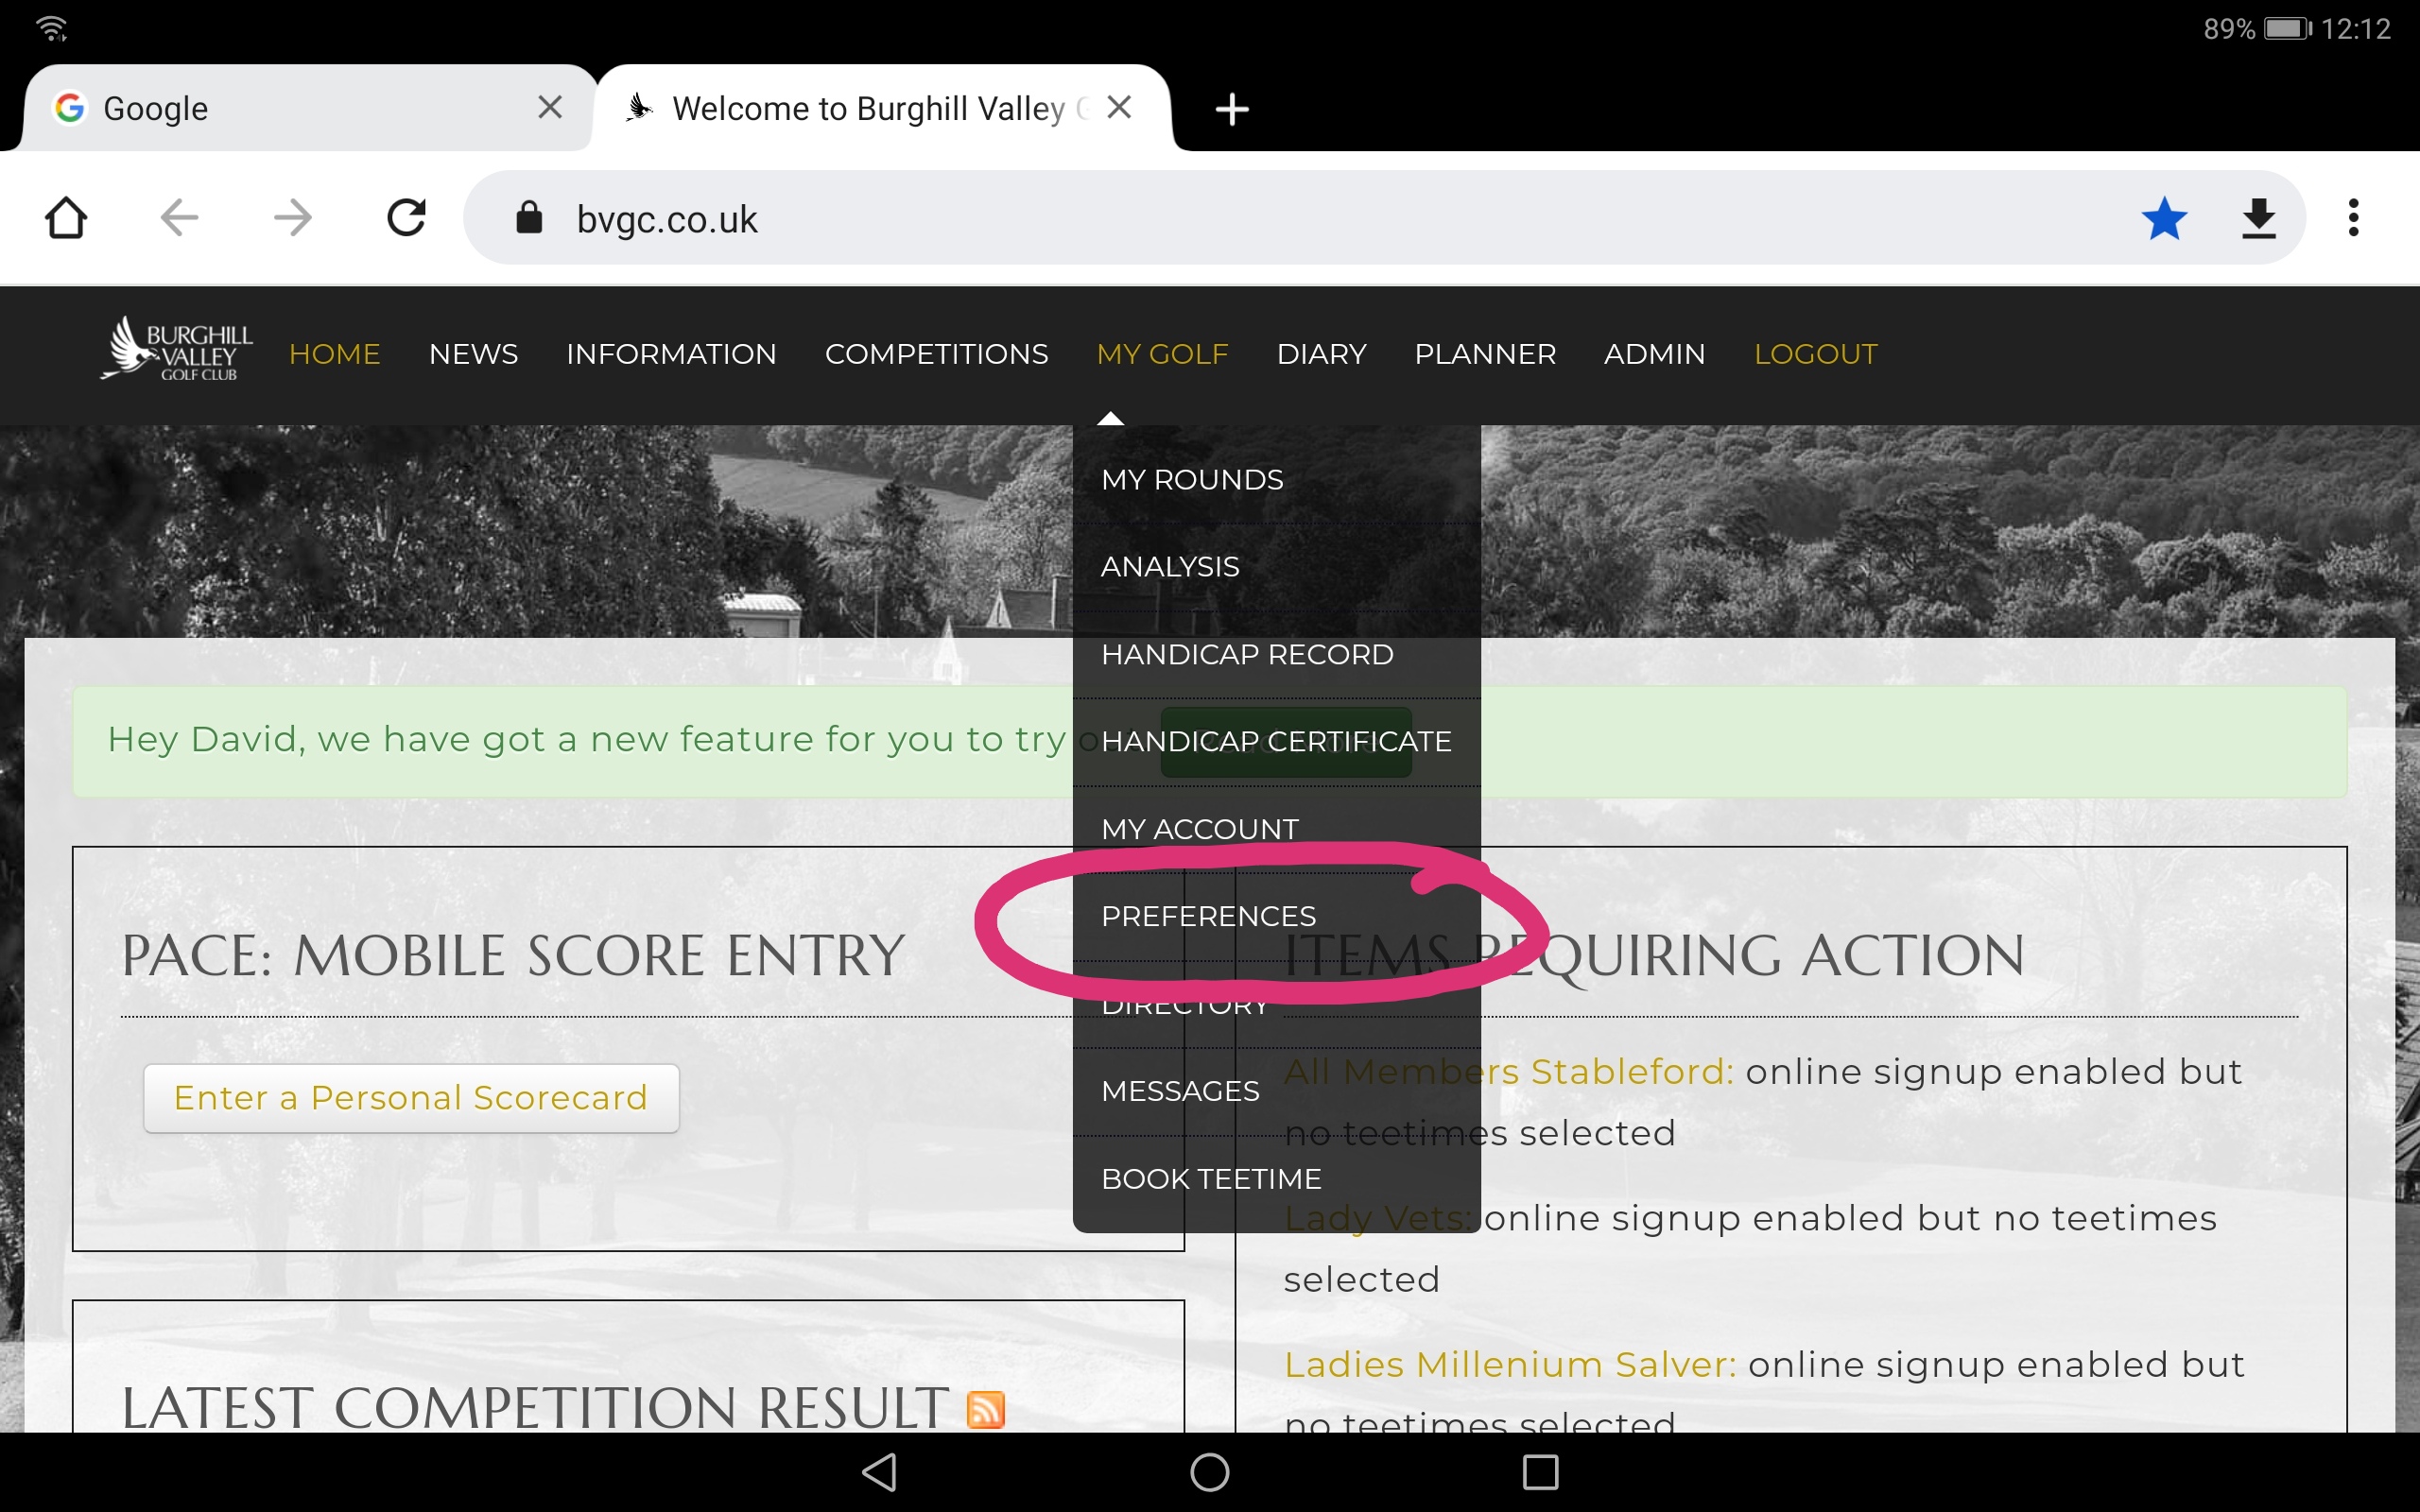Tap the Android recent apps square
This screenshot has width=2420, height=1512.
click(1540, 1472)
